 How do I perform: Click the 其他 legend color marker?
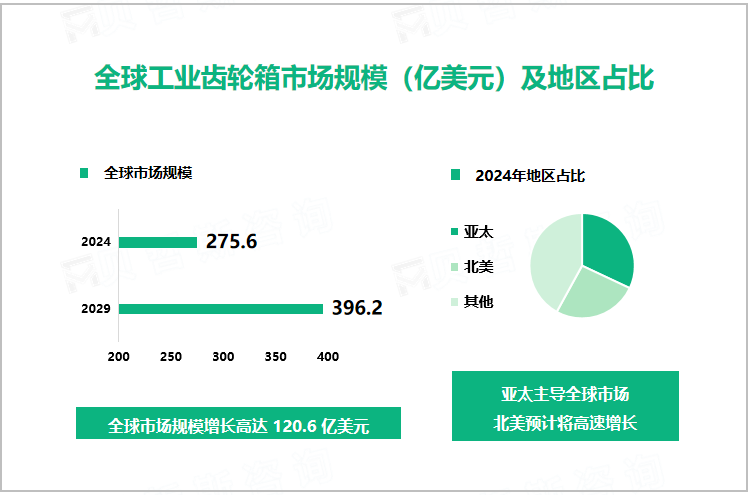(x=455, y=302)
